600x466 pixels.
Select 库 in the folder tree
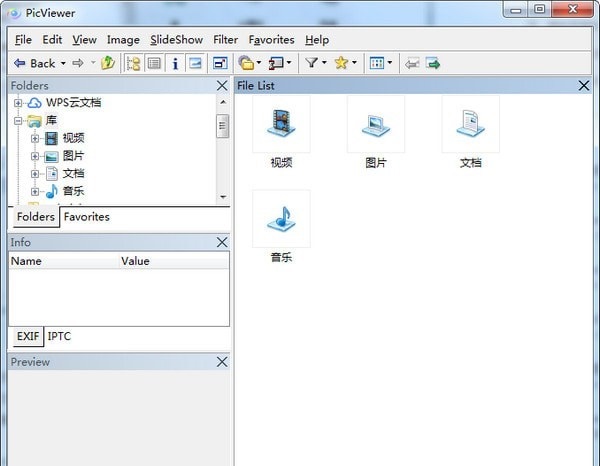click(51, 121)
